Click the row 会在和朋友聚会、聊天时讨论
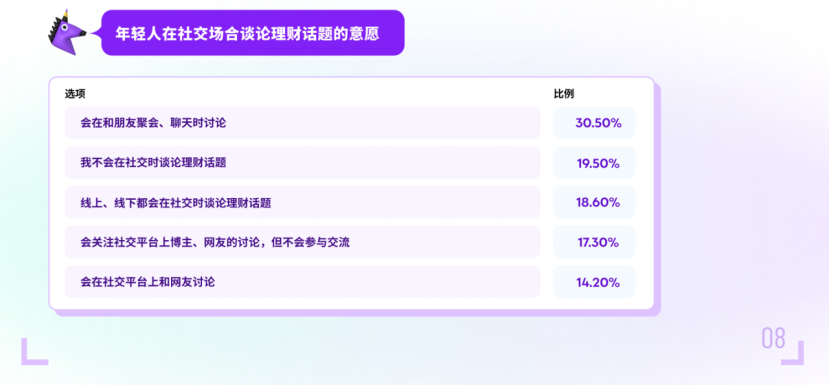Screen dimensions: 830x386 click(x=302, y=123)
